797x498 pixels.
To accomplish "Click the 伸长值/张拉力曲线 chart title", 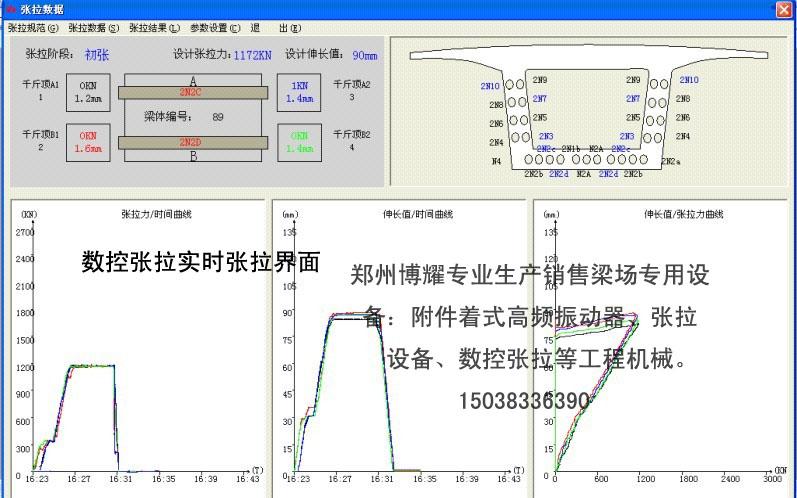I will 684,214.
